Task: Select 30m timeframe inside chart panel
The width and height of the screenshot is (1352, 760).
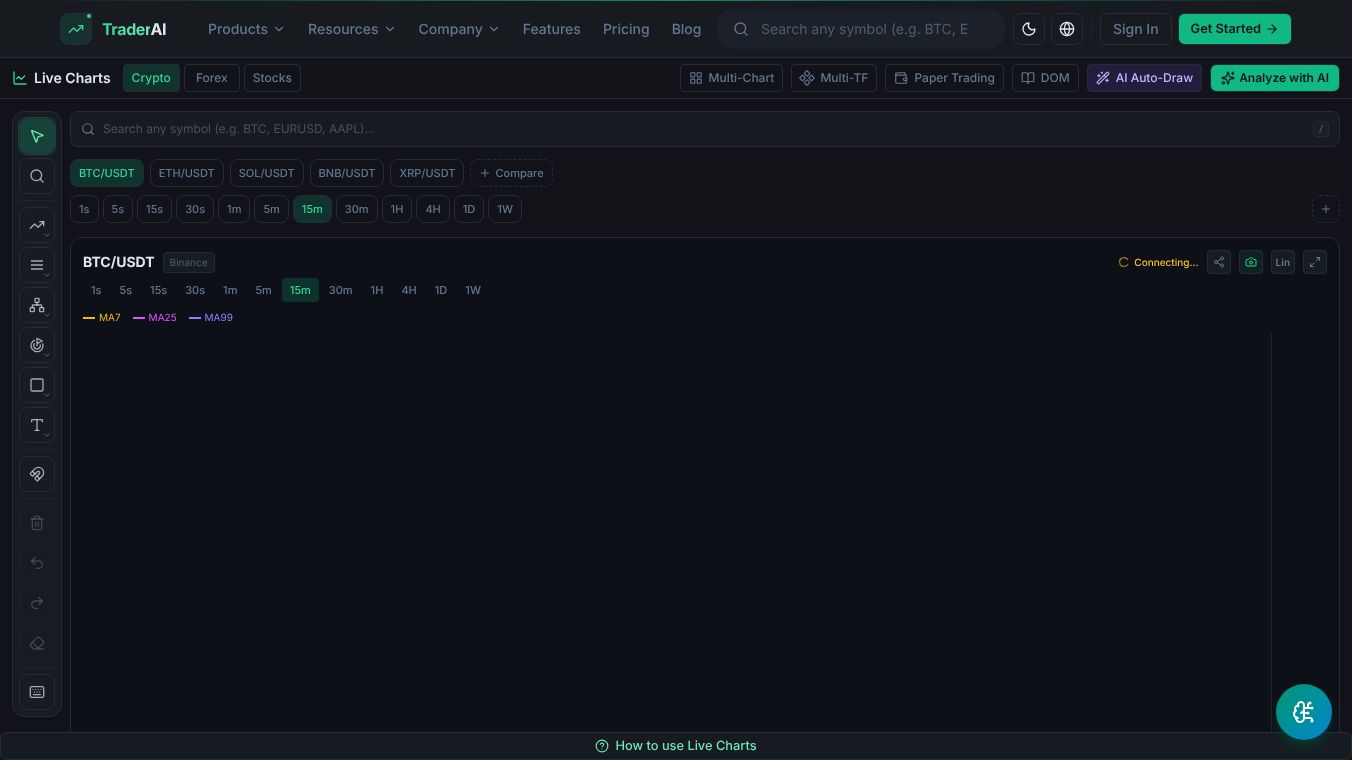Action: click(x=341, y=290)
